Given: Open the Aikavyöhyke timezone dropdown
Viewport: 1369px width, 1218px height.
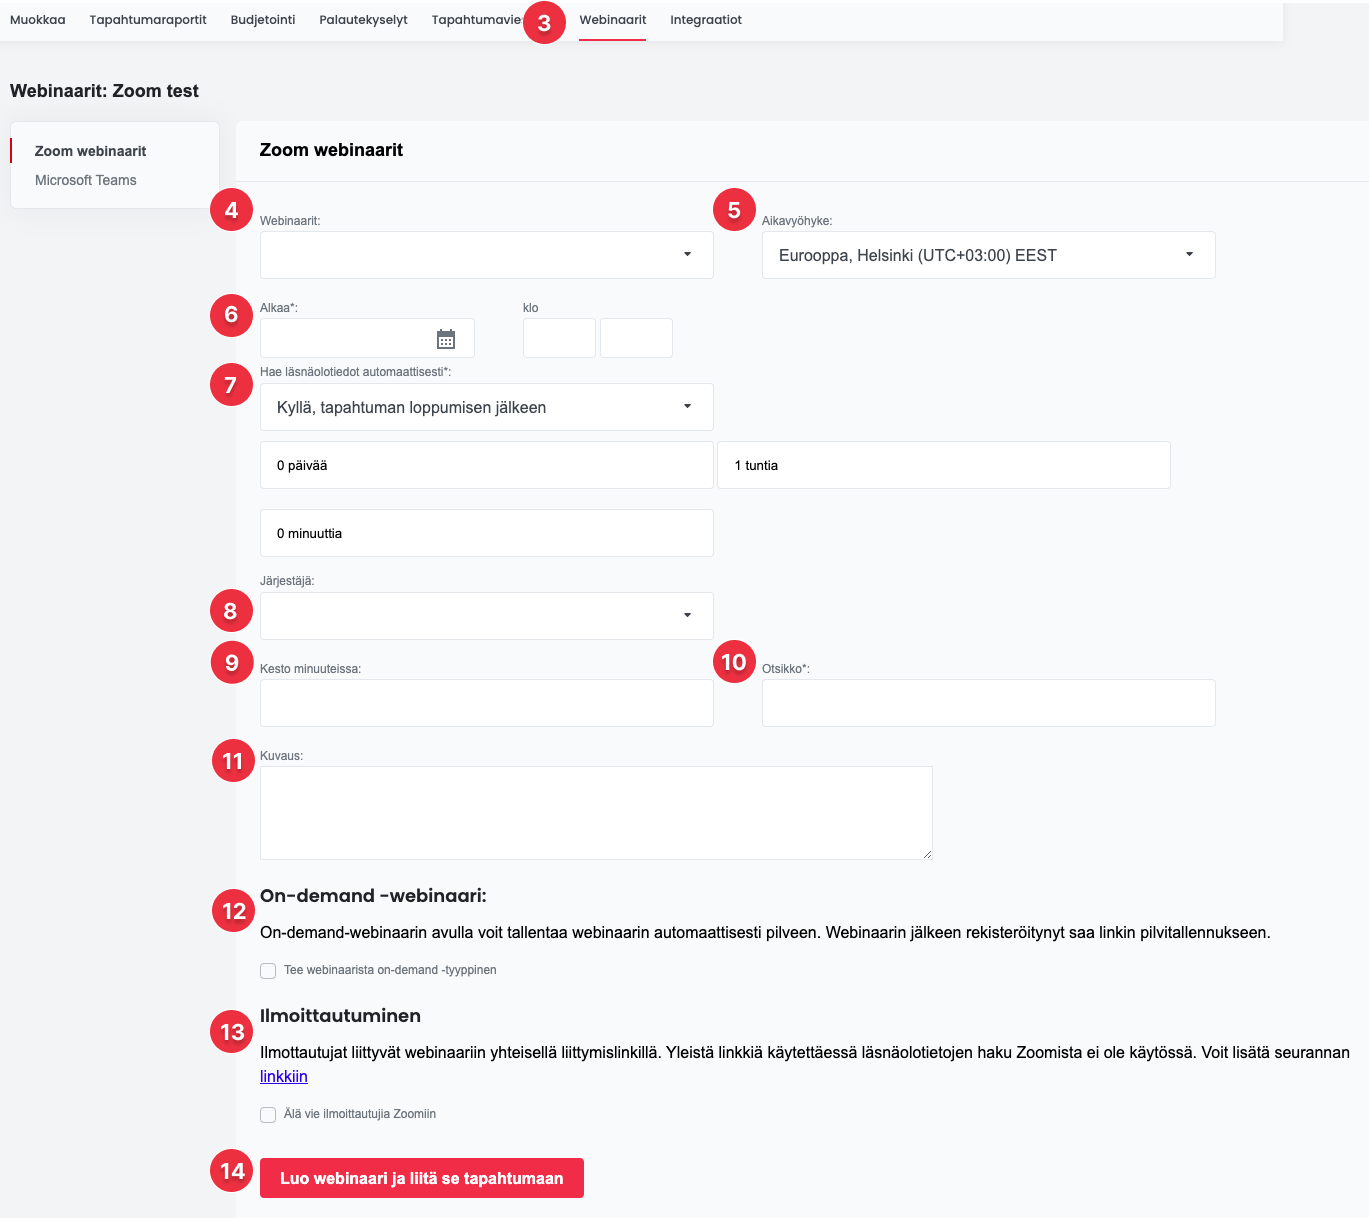Looking at the screenshot, I should [x=989, y=255].
